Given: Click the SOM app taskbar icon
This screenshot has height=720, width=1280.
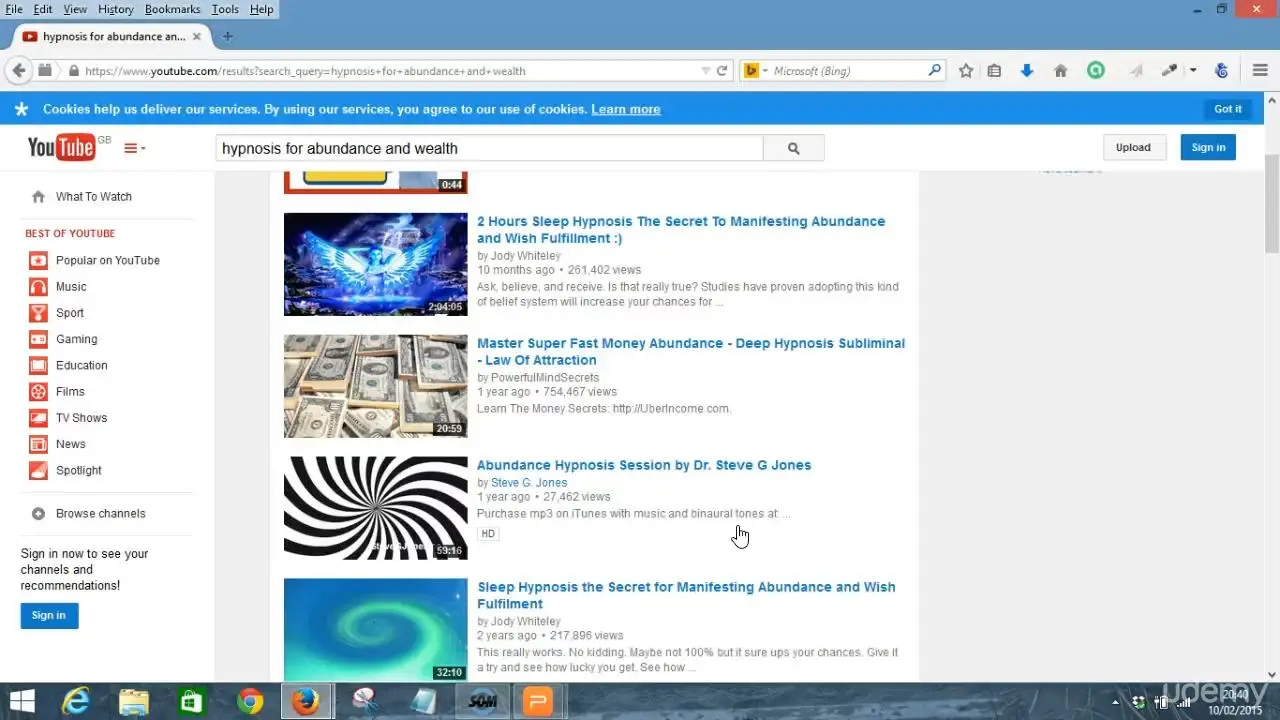Looking at the screenshot, I should coord(483,702).
